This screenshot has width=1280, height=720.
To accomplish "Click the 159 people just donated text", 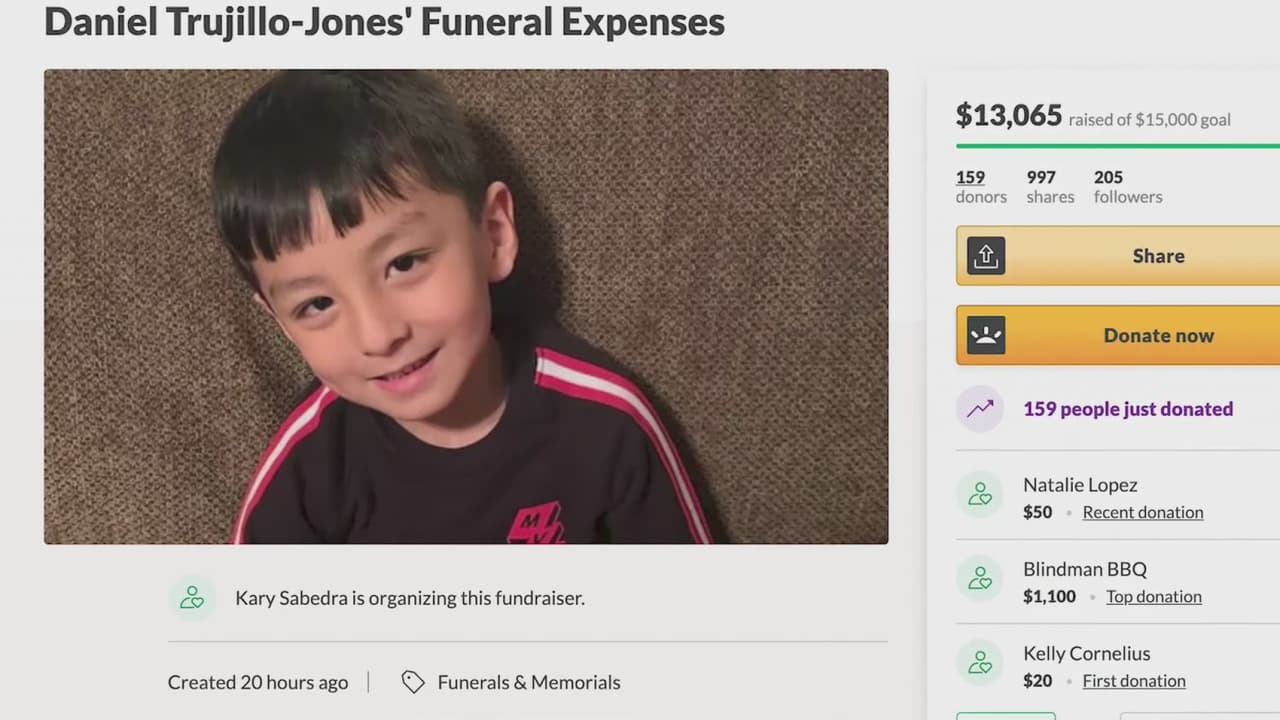I will pos(1128,409).
